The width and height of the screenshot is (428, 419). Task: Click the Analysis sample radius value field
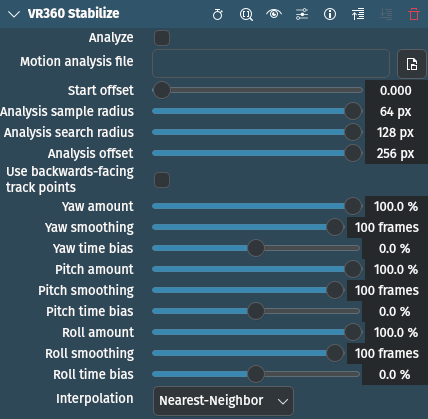tap(396, 111)
